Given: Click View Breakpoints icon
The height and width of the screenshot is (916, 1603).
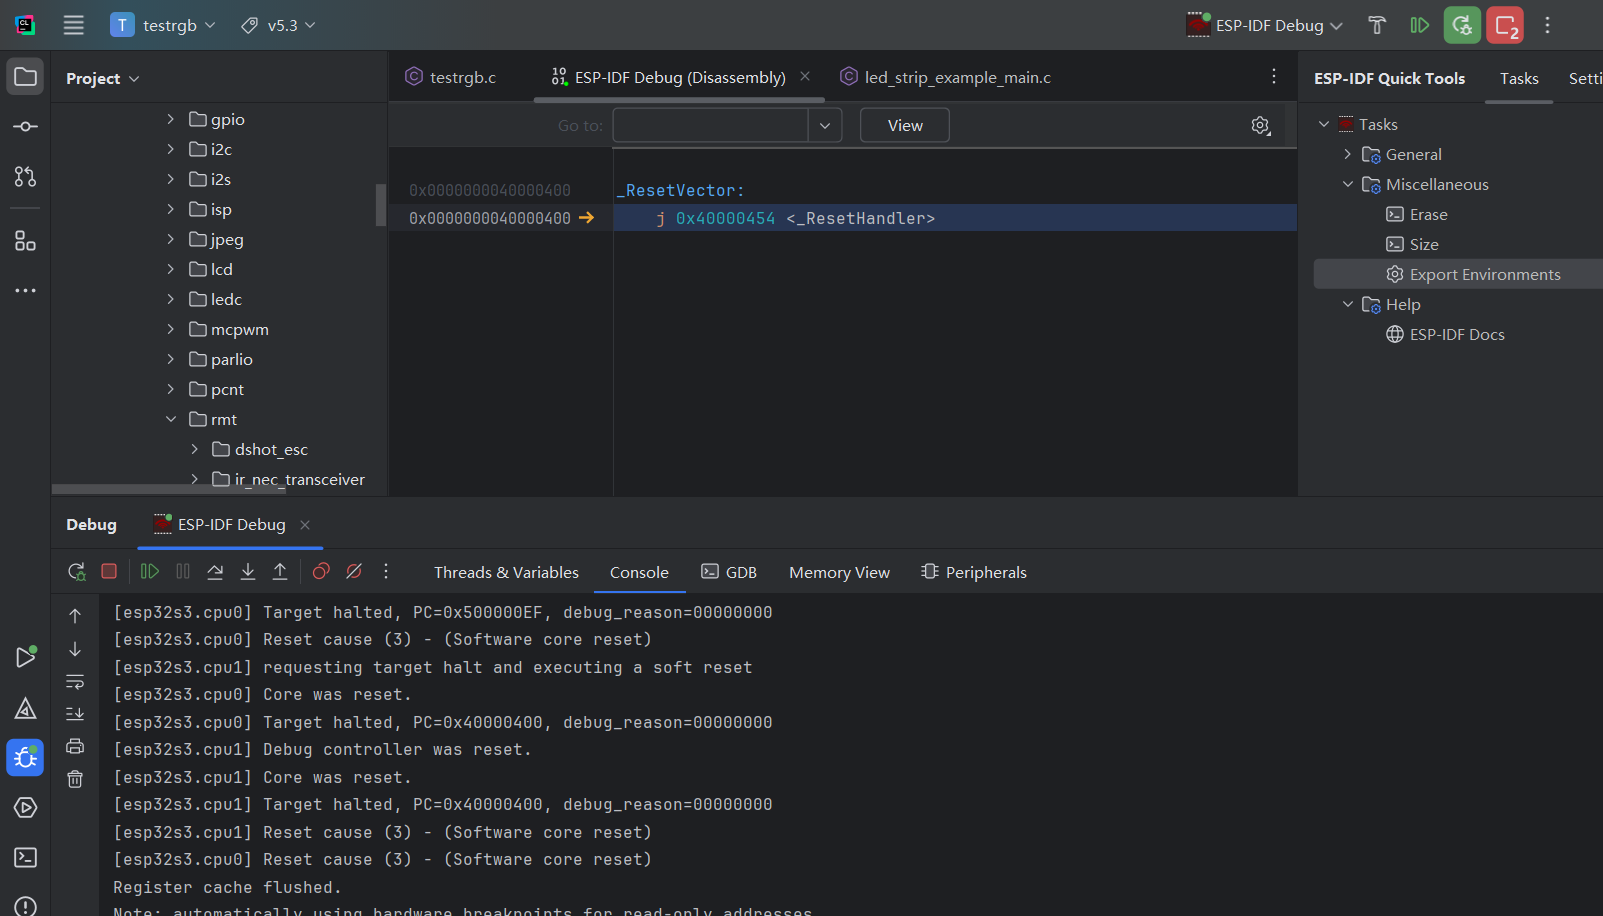Looking at the screenshot, I should (321, 571).
